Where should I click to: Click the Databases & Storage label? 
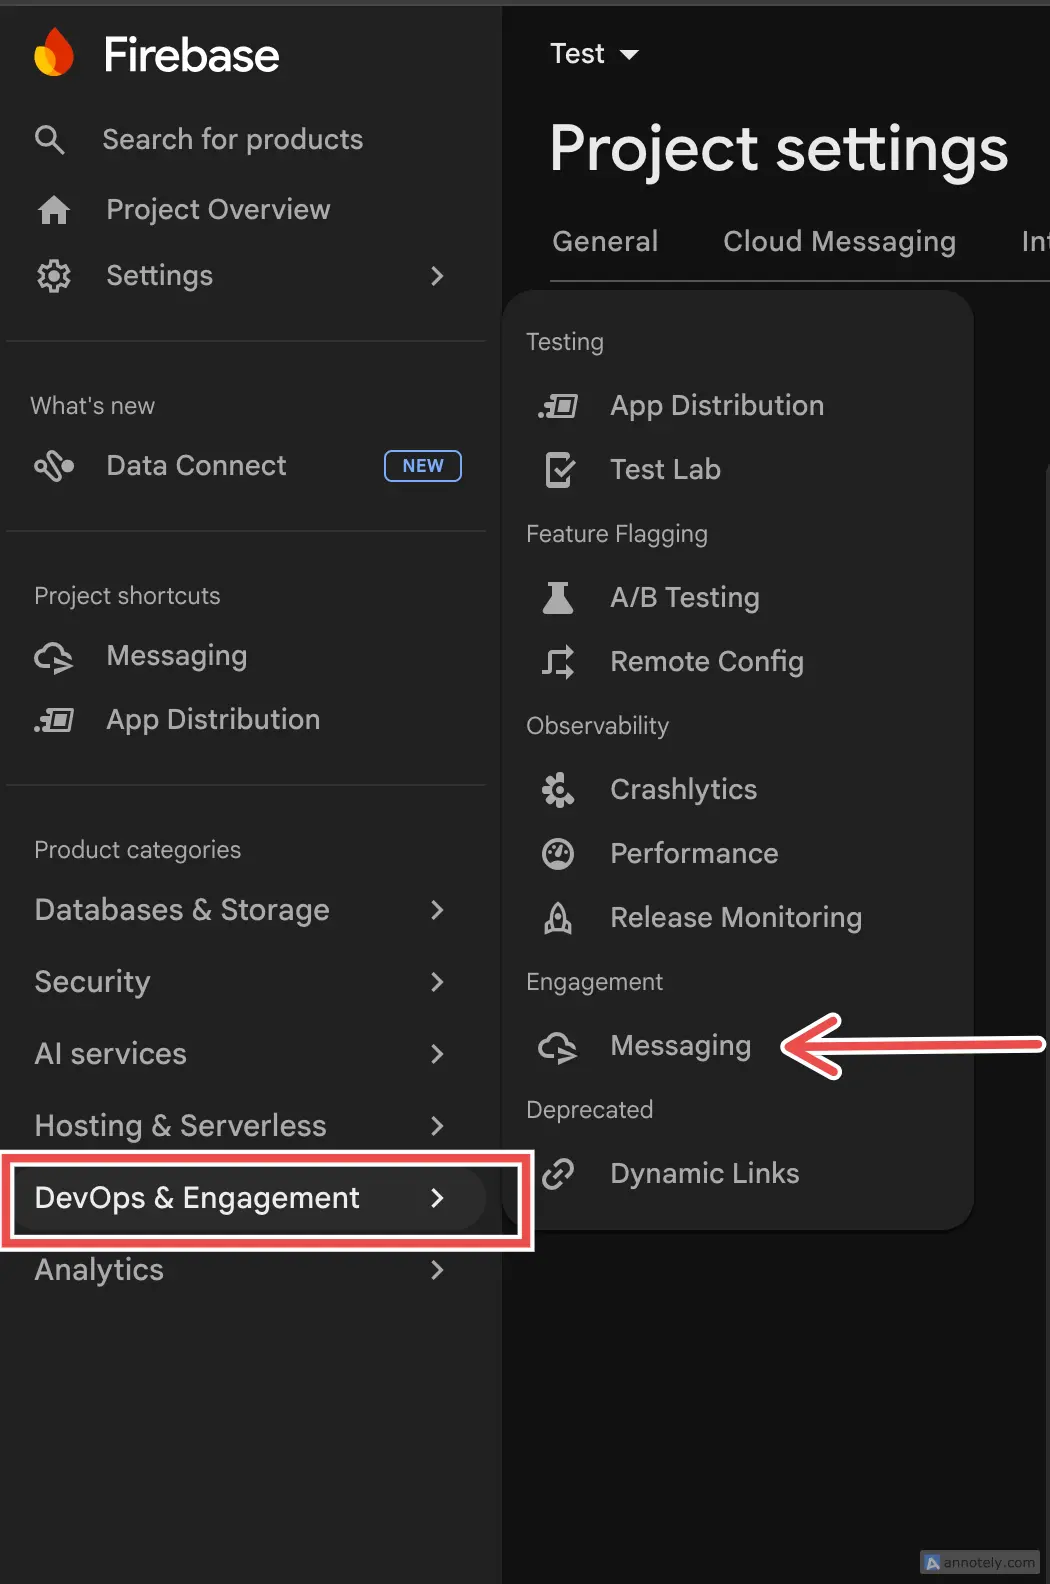(x=182, y=910)
